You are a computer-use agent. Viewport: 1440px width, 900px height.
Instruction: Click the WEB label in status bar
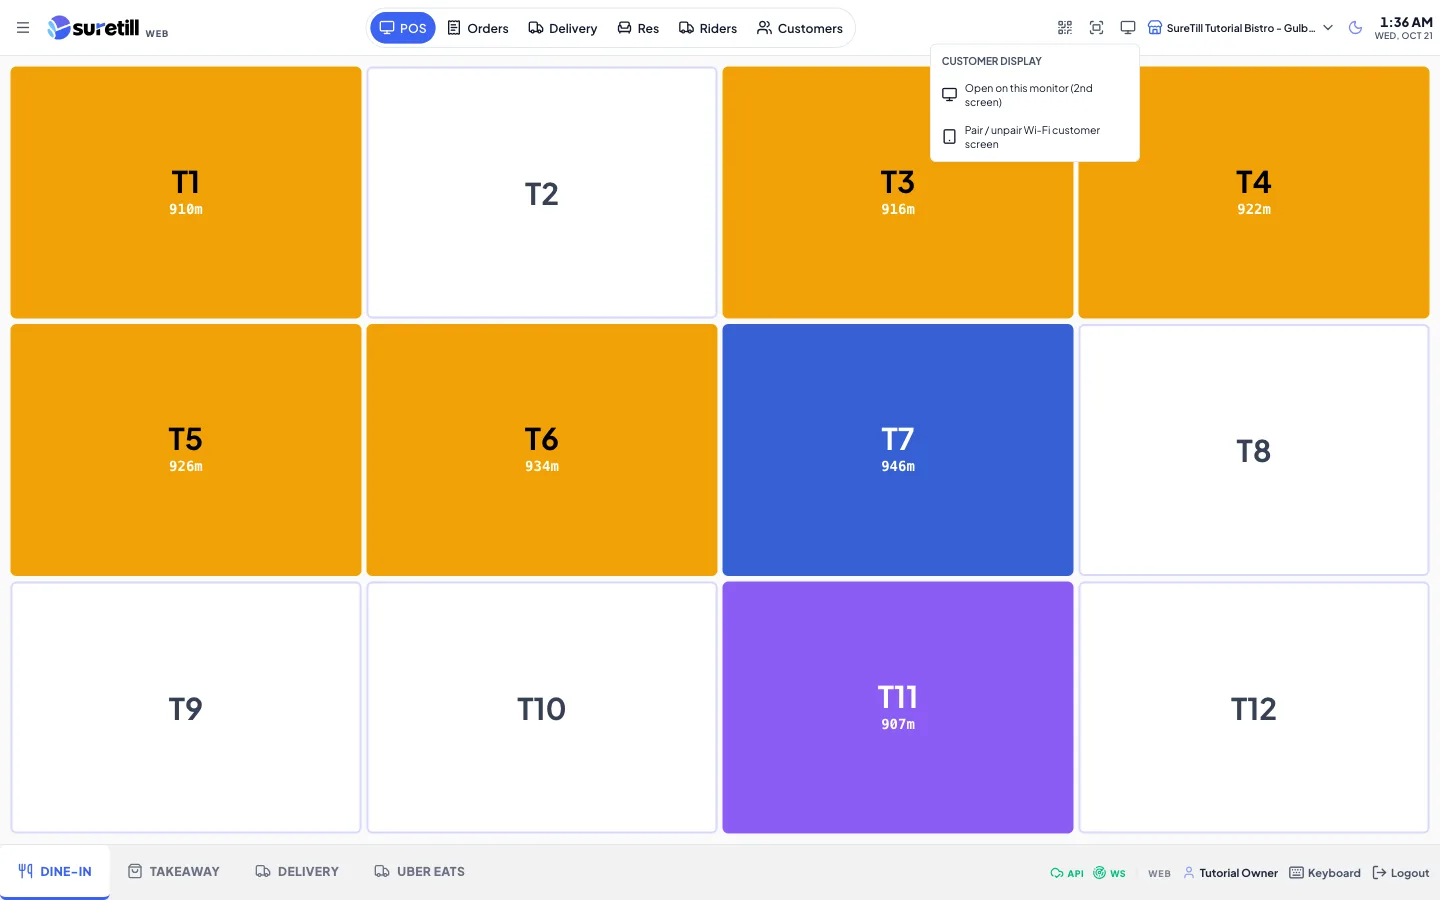tap(1159, 873)
